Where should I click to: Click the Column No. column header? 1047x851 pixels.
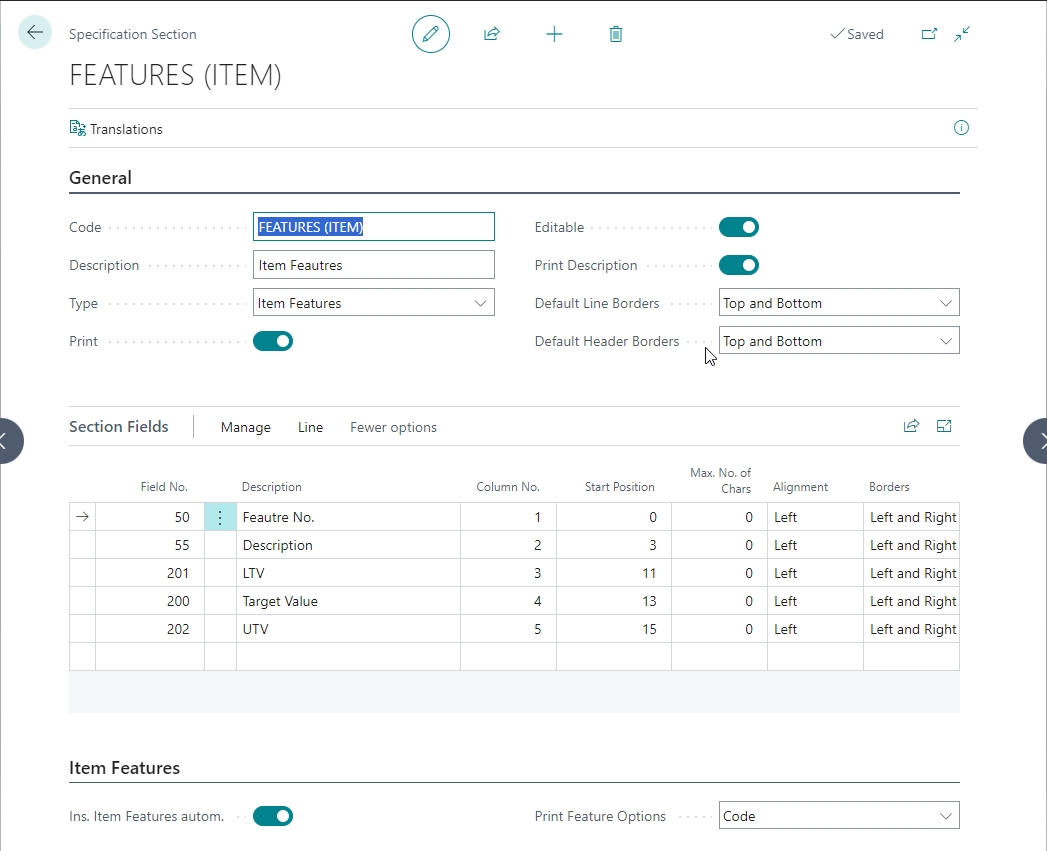click(507, 487)
